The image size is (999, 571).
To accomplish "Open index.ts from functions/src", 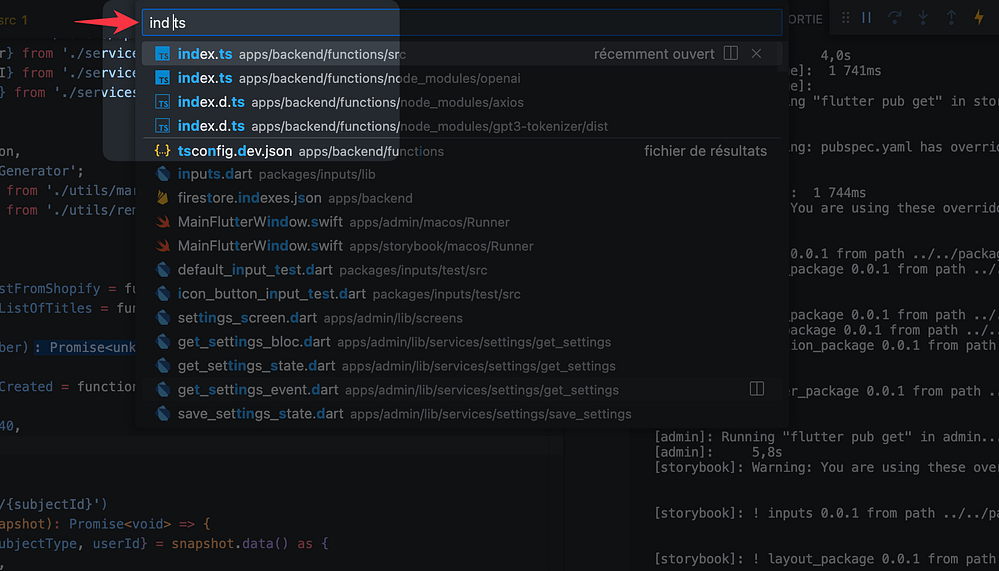I will click(x=290, y=54).
